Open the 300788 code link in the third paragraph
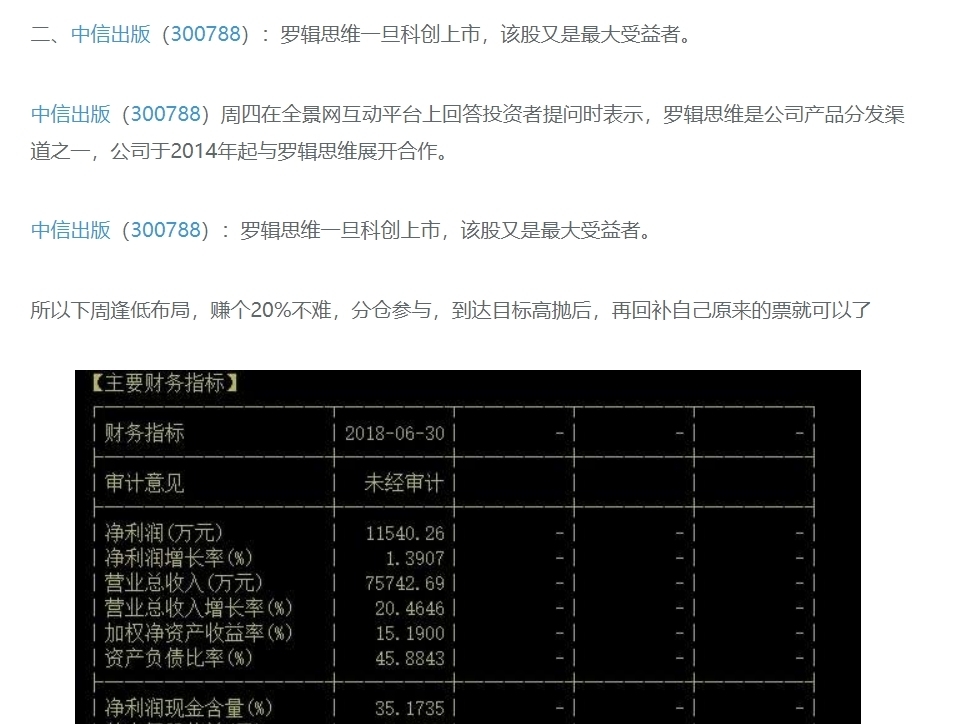 [166, 230]
